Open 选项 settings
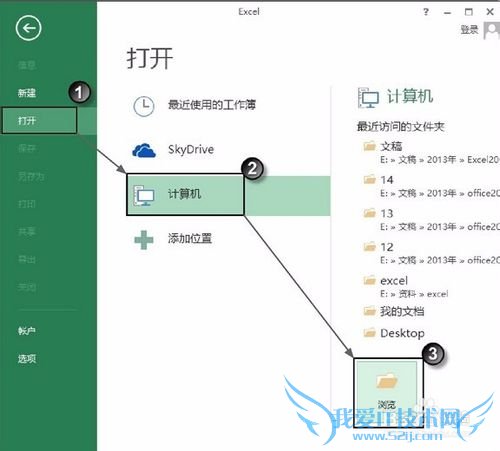Image resolution: width=500 pixels, height=451 pixels. (x=27, y=359)
